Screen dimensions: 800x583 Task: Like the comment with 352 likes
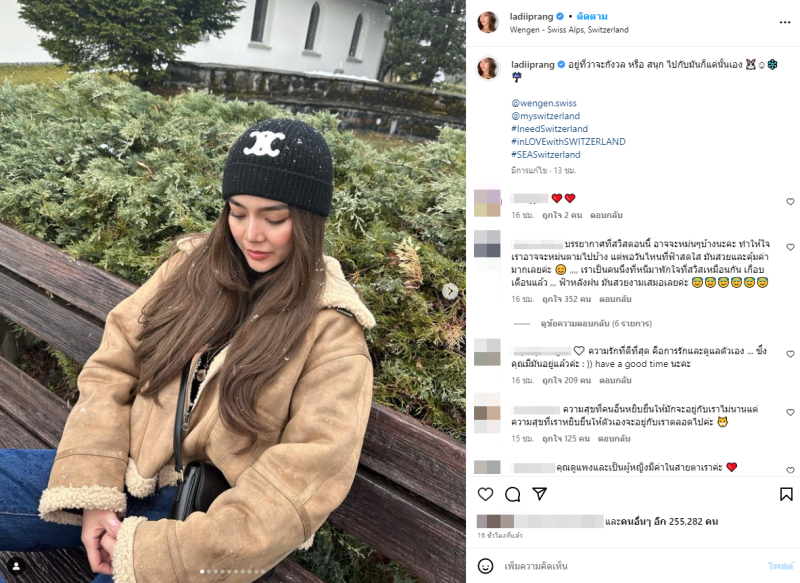click(x=790, y=247)
